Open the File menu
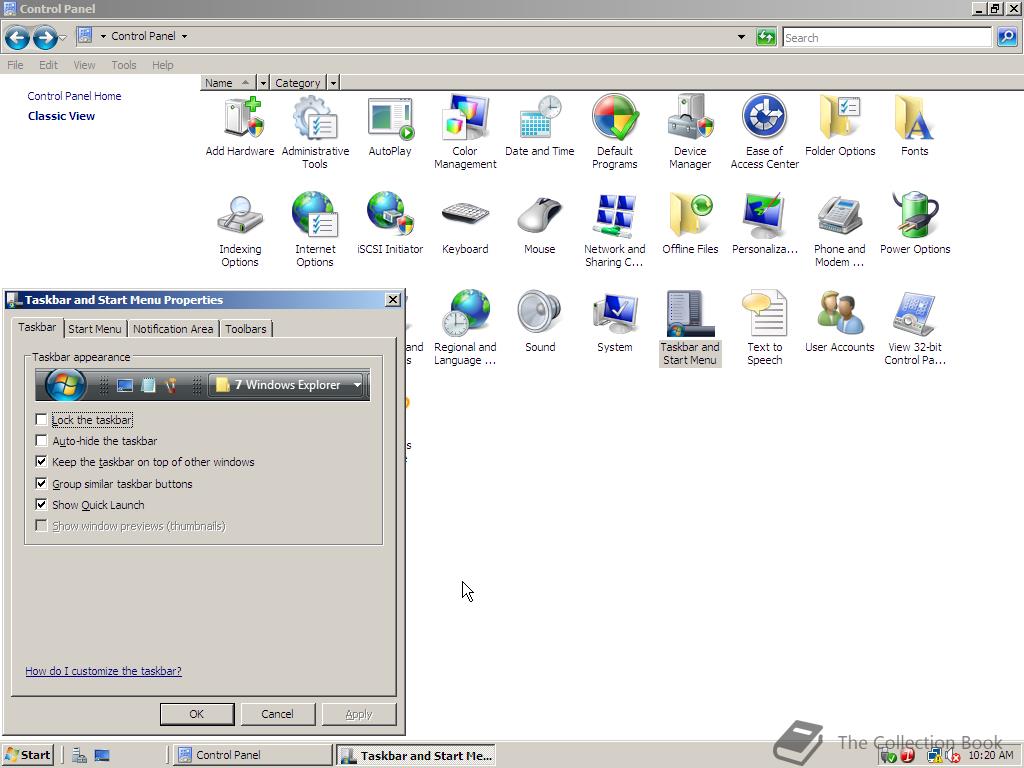 [x=15, y=65]
